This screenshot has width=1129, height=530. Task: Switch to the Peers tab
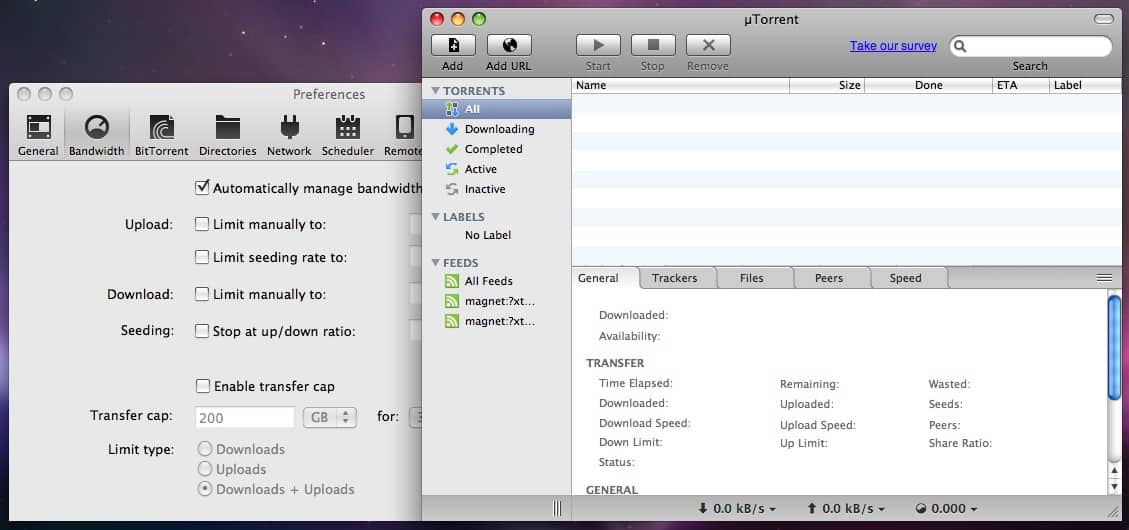829,278
